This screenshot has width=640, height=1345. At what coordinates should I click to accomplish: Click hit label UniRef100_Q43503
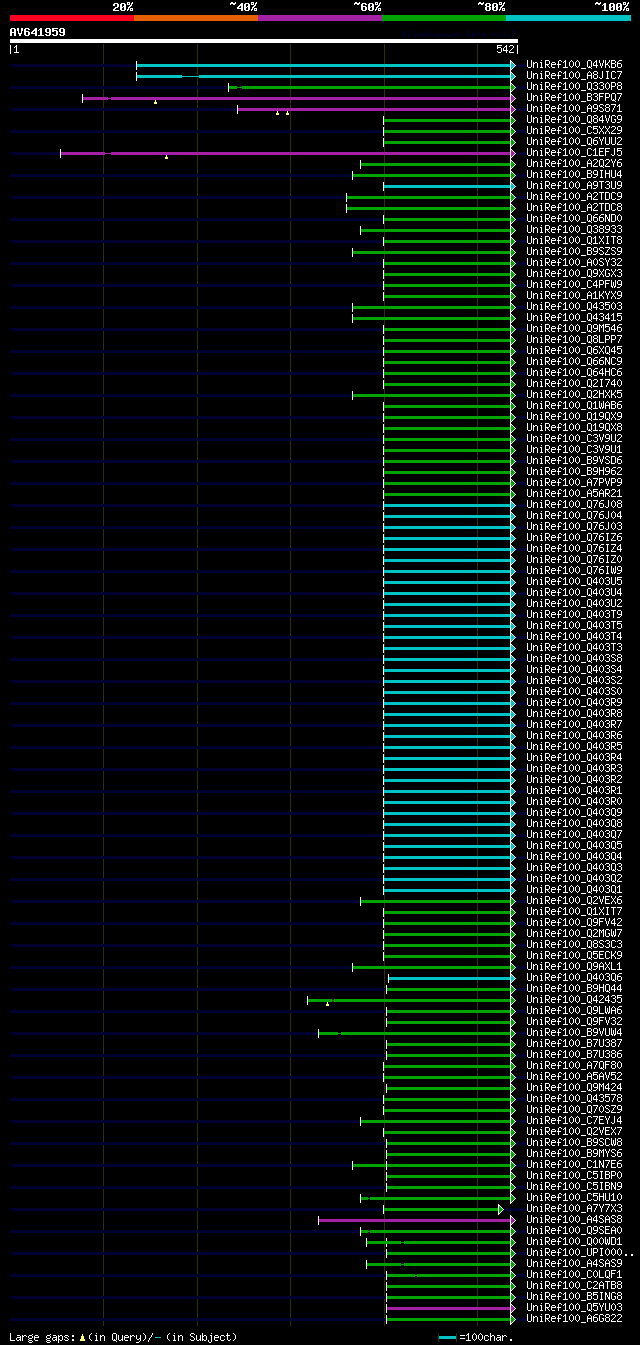pos(574,307)
